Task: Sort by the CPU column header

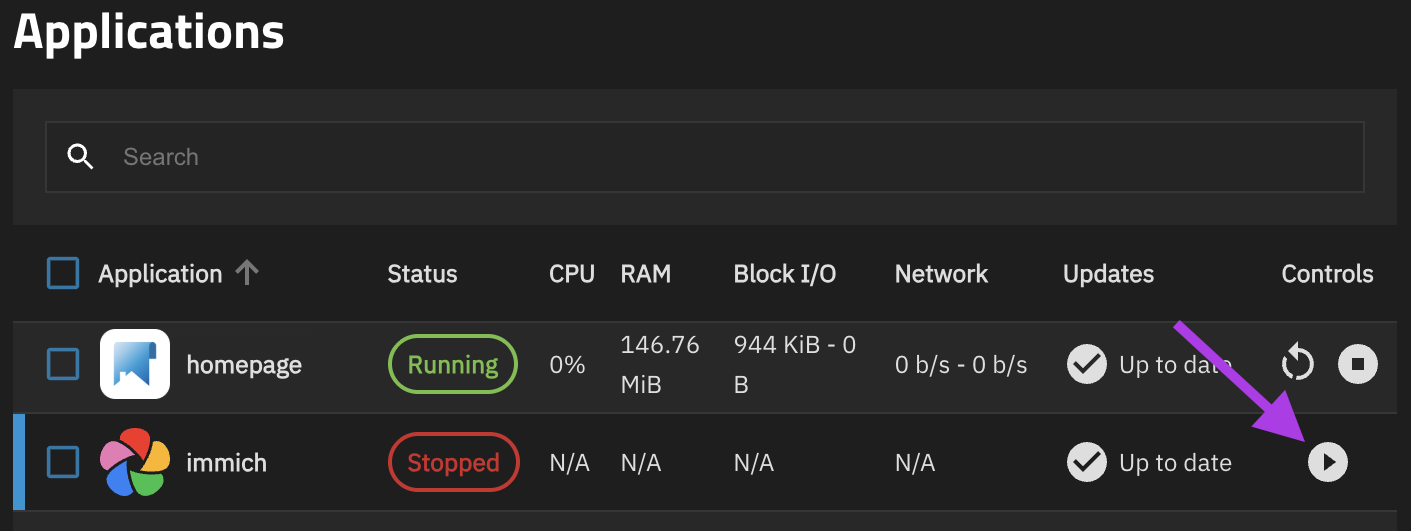Action: (x=572, y=274)
